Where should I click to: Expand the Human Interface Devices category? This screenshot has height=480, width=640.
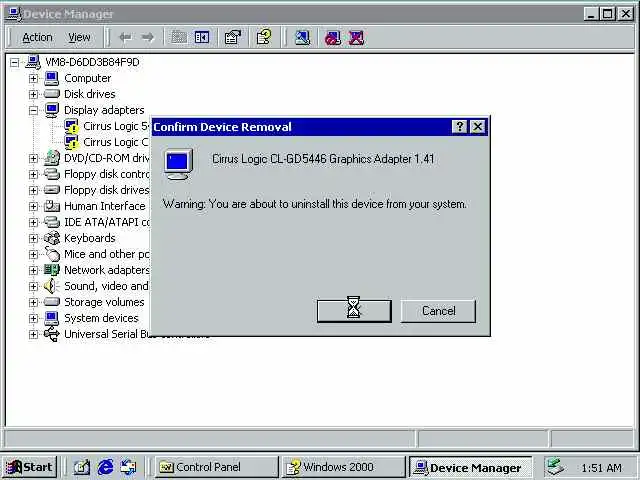click(33, 206)
